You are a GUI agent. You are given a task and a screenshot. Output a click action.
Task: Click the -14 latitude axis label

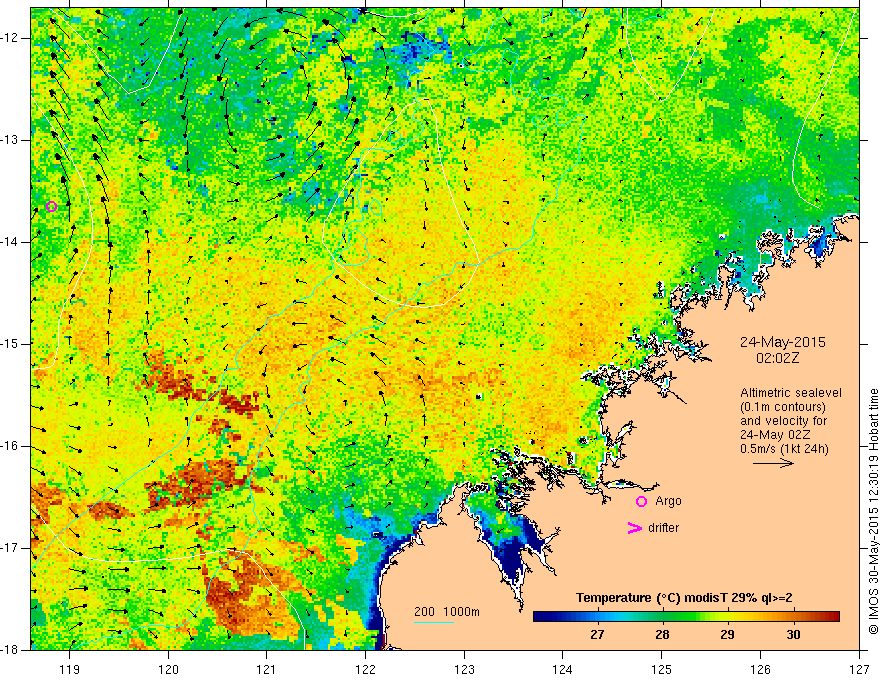[11, 242]
